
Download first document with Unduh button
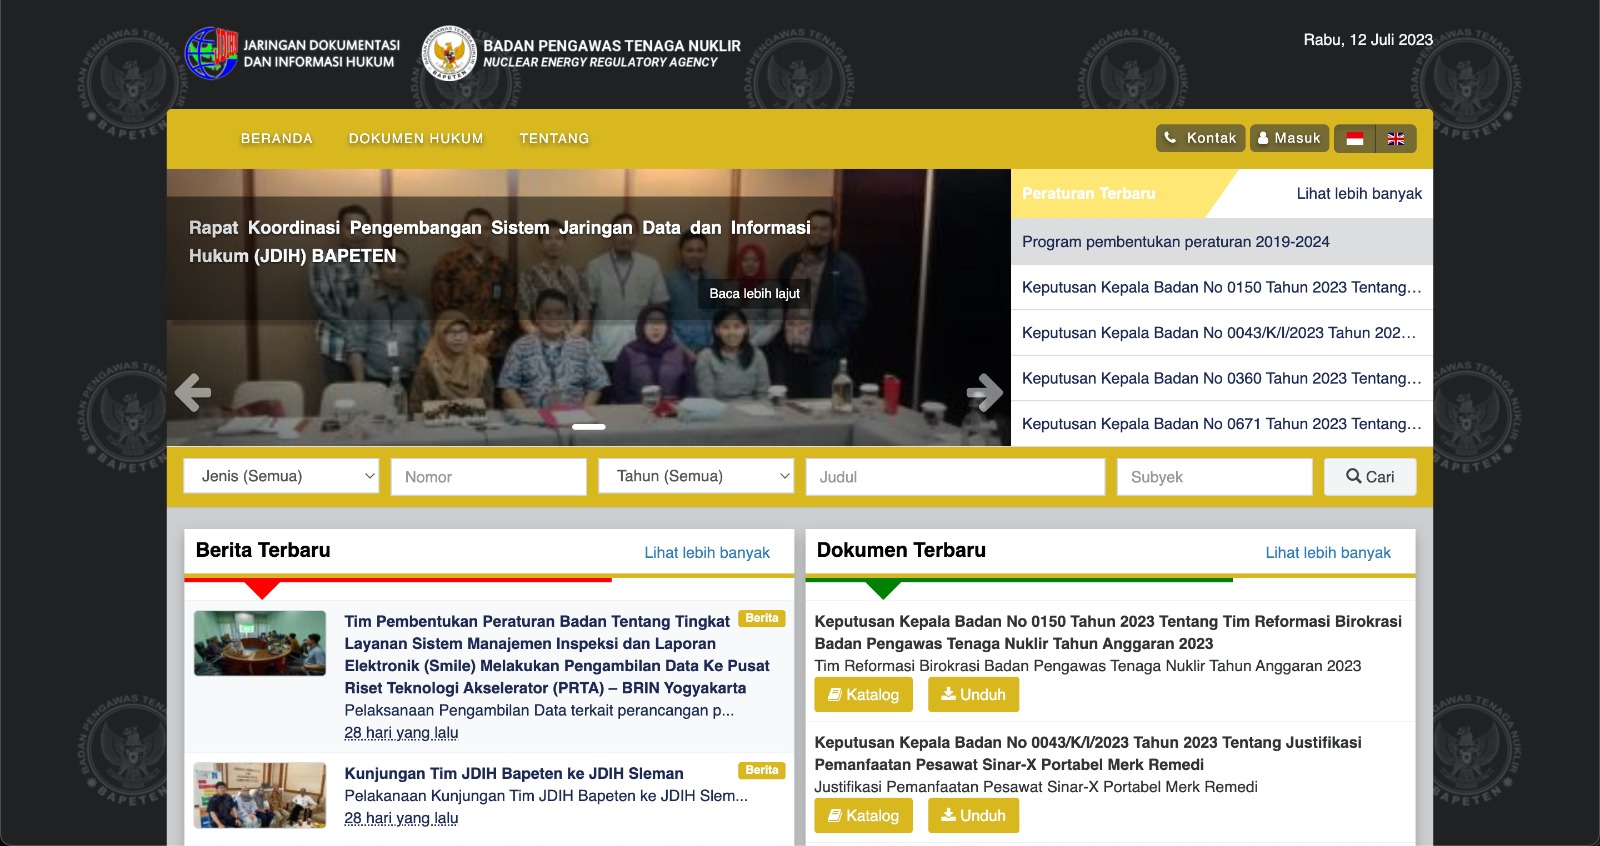pos(973,695)
